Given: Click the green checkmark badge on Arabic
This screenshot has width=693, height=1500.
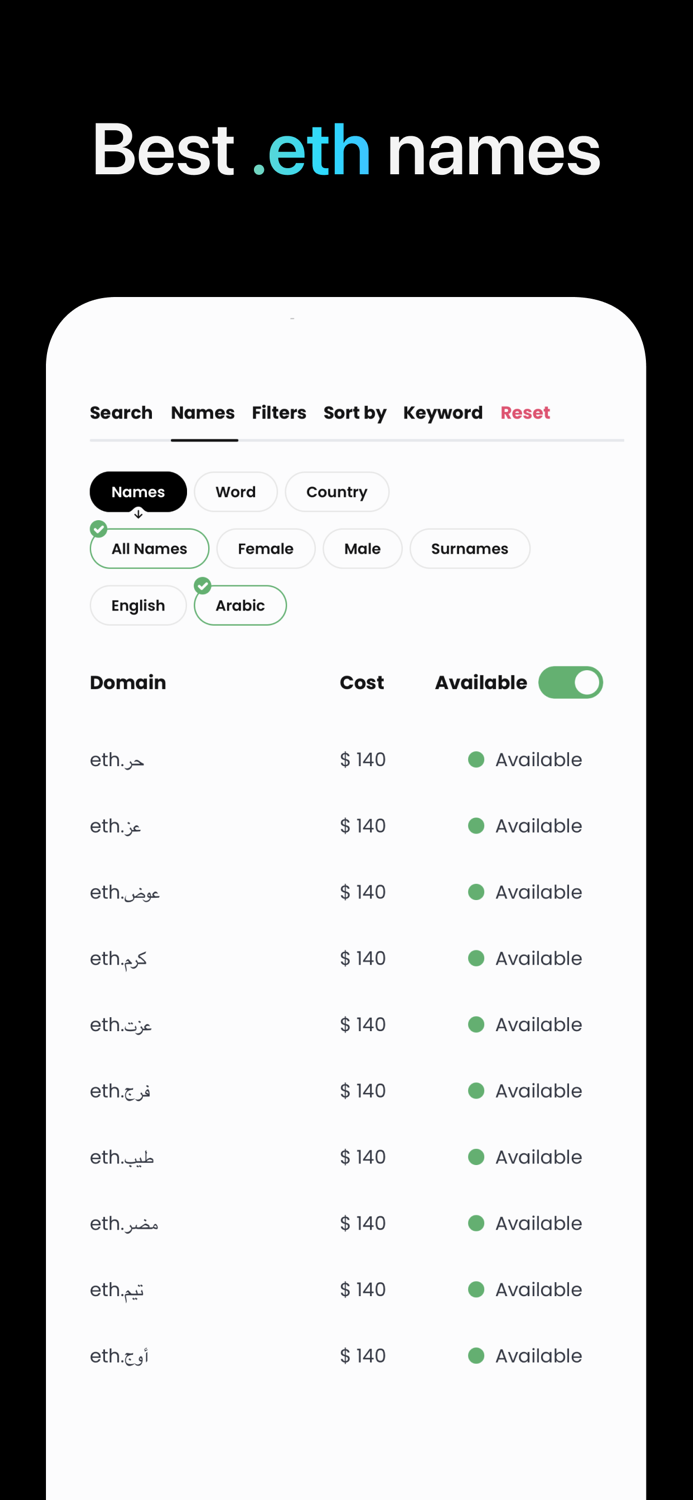Looking at the screenshot, I should (202, 585).
